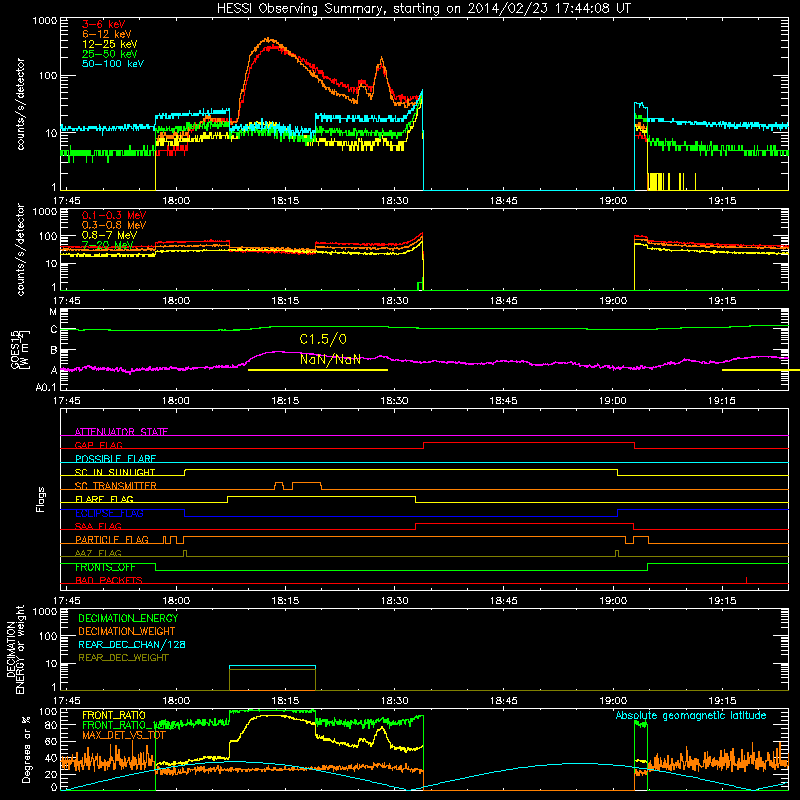Select the 3-6 keV legend label

(104, 24)
